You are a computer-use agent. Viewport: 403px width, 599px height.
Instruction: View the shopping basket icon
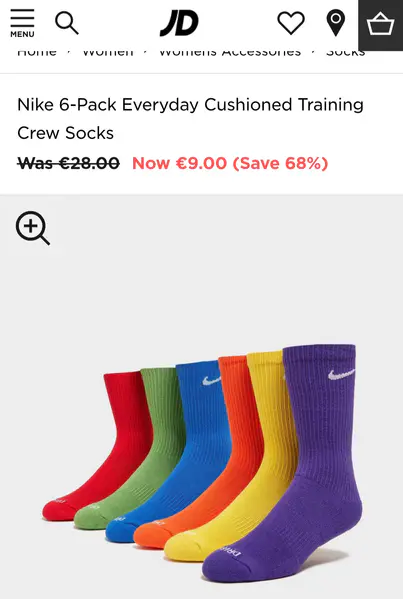tap(380, 25)
